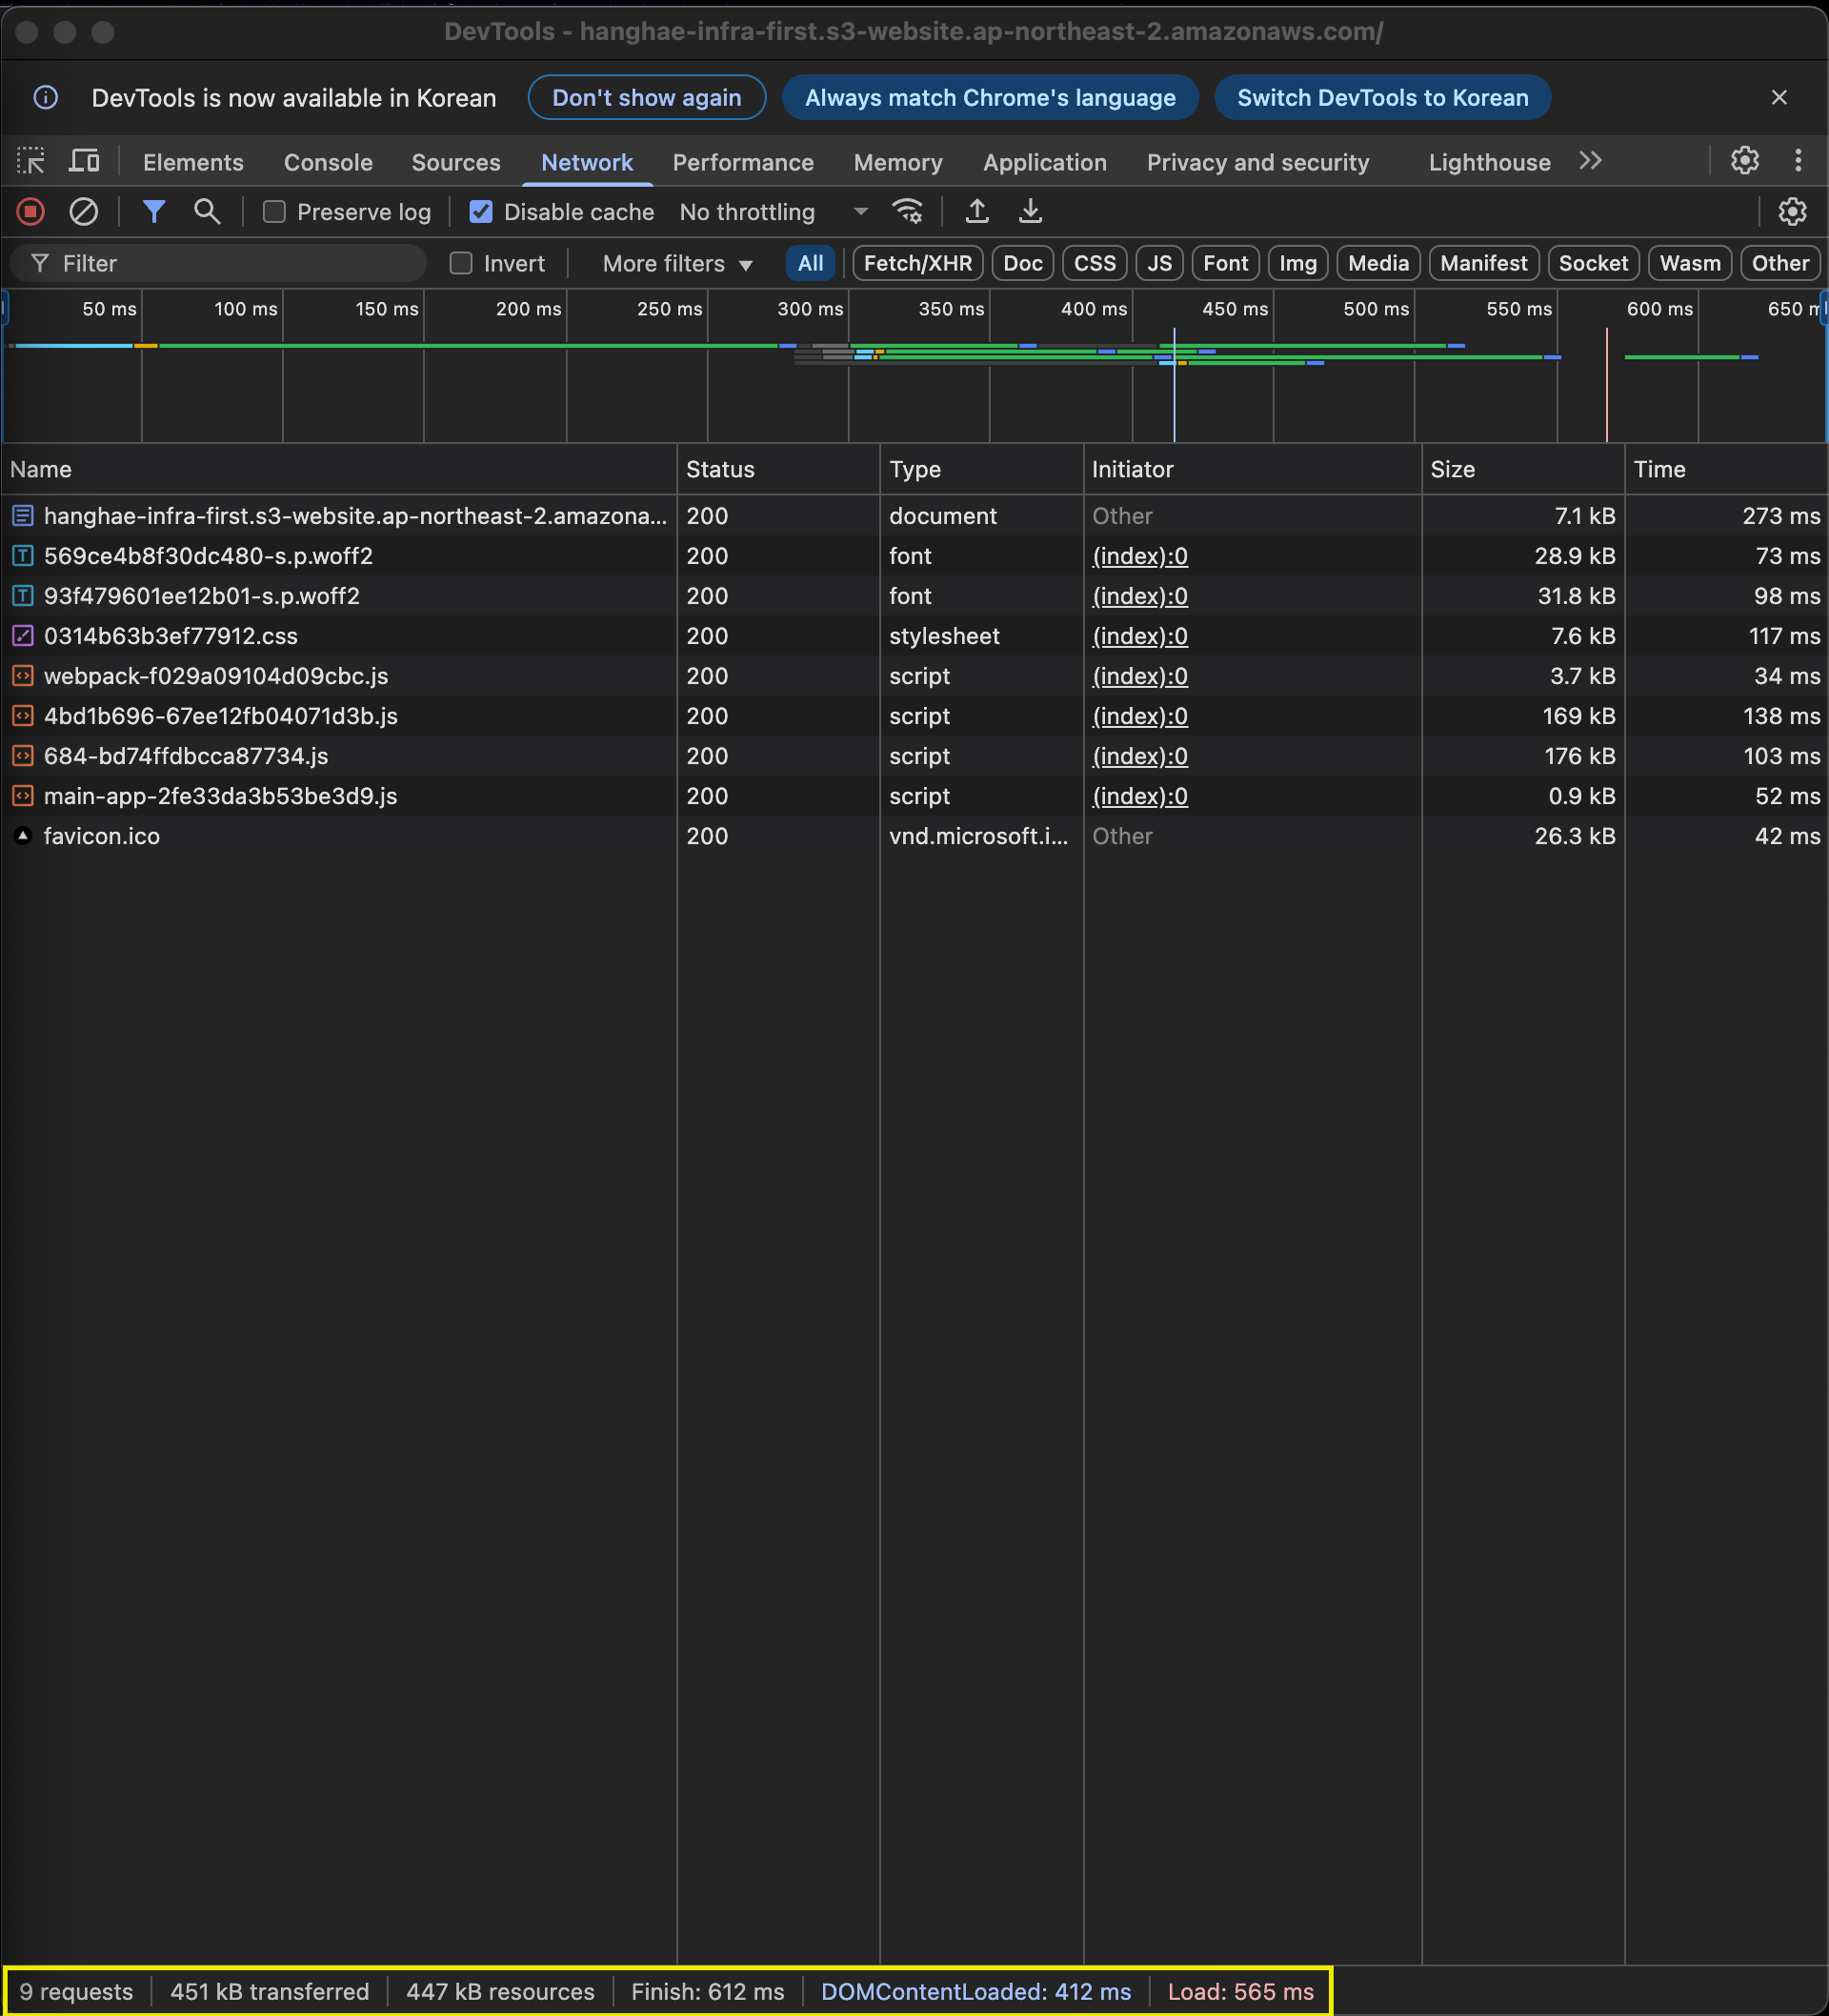Stop recording network log
The image size is (1829, 2016).
[31, 212]
